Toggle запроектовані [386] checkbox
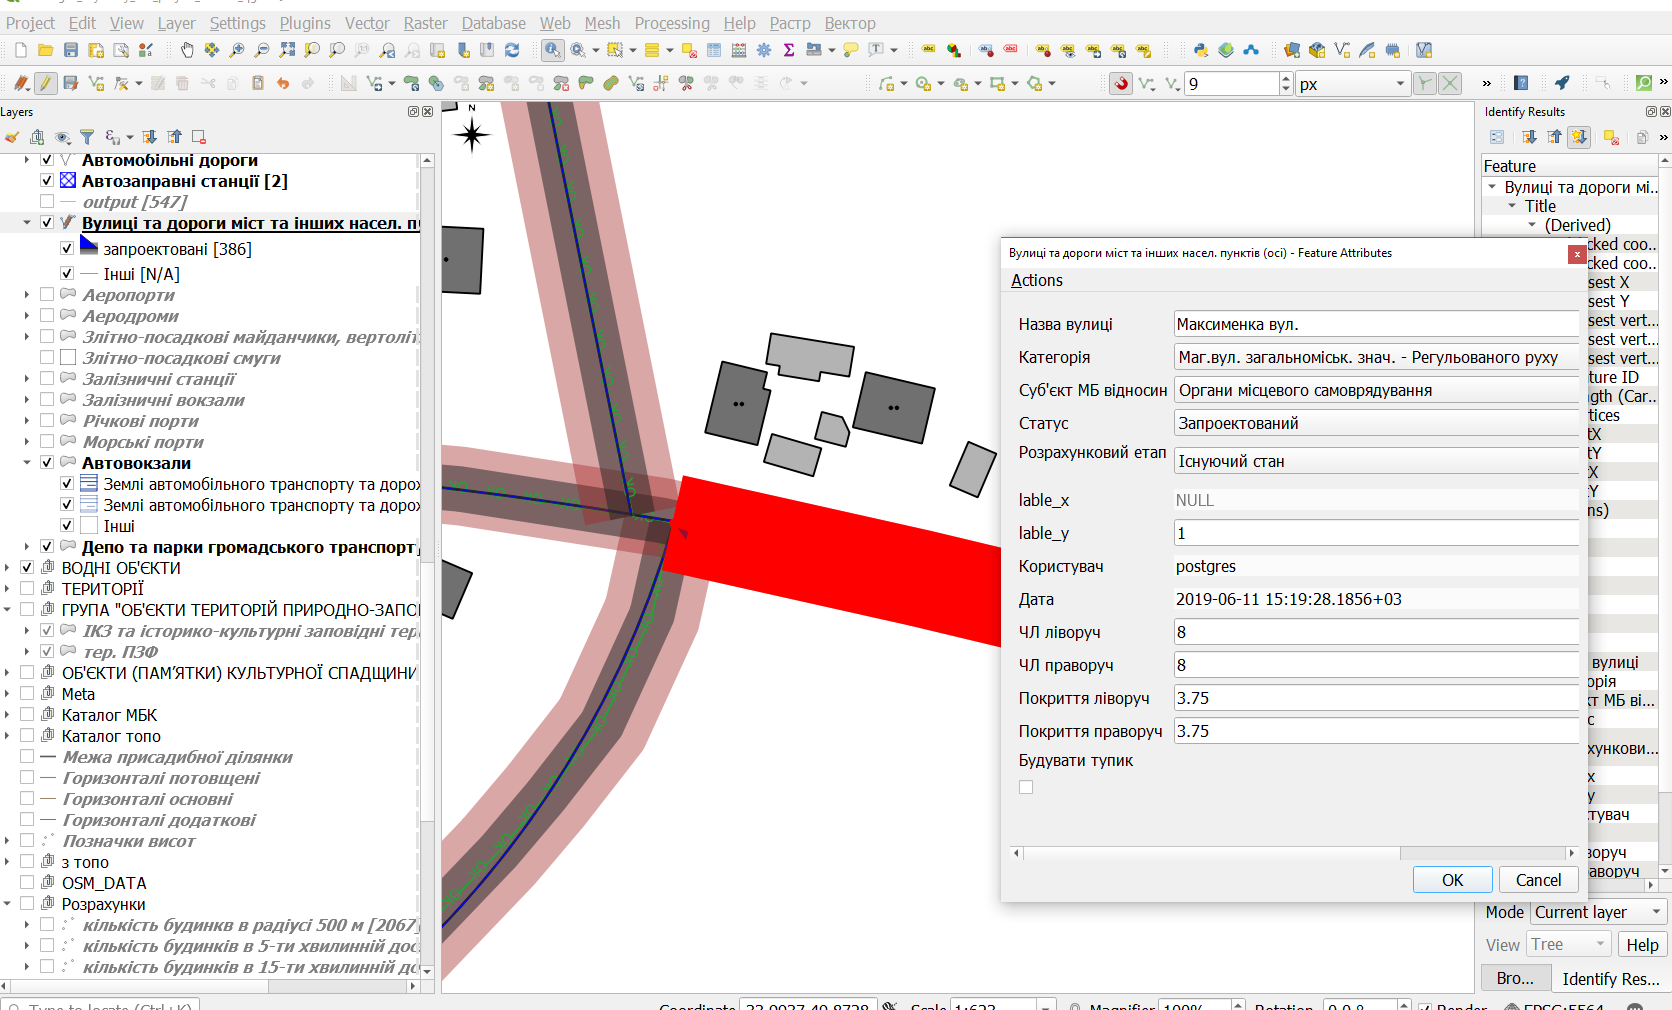 pos(67,249)
